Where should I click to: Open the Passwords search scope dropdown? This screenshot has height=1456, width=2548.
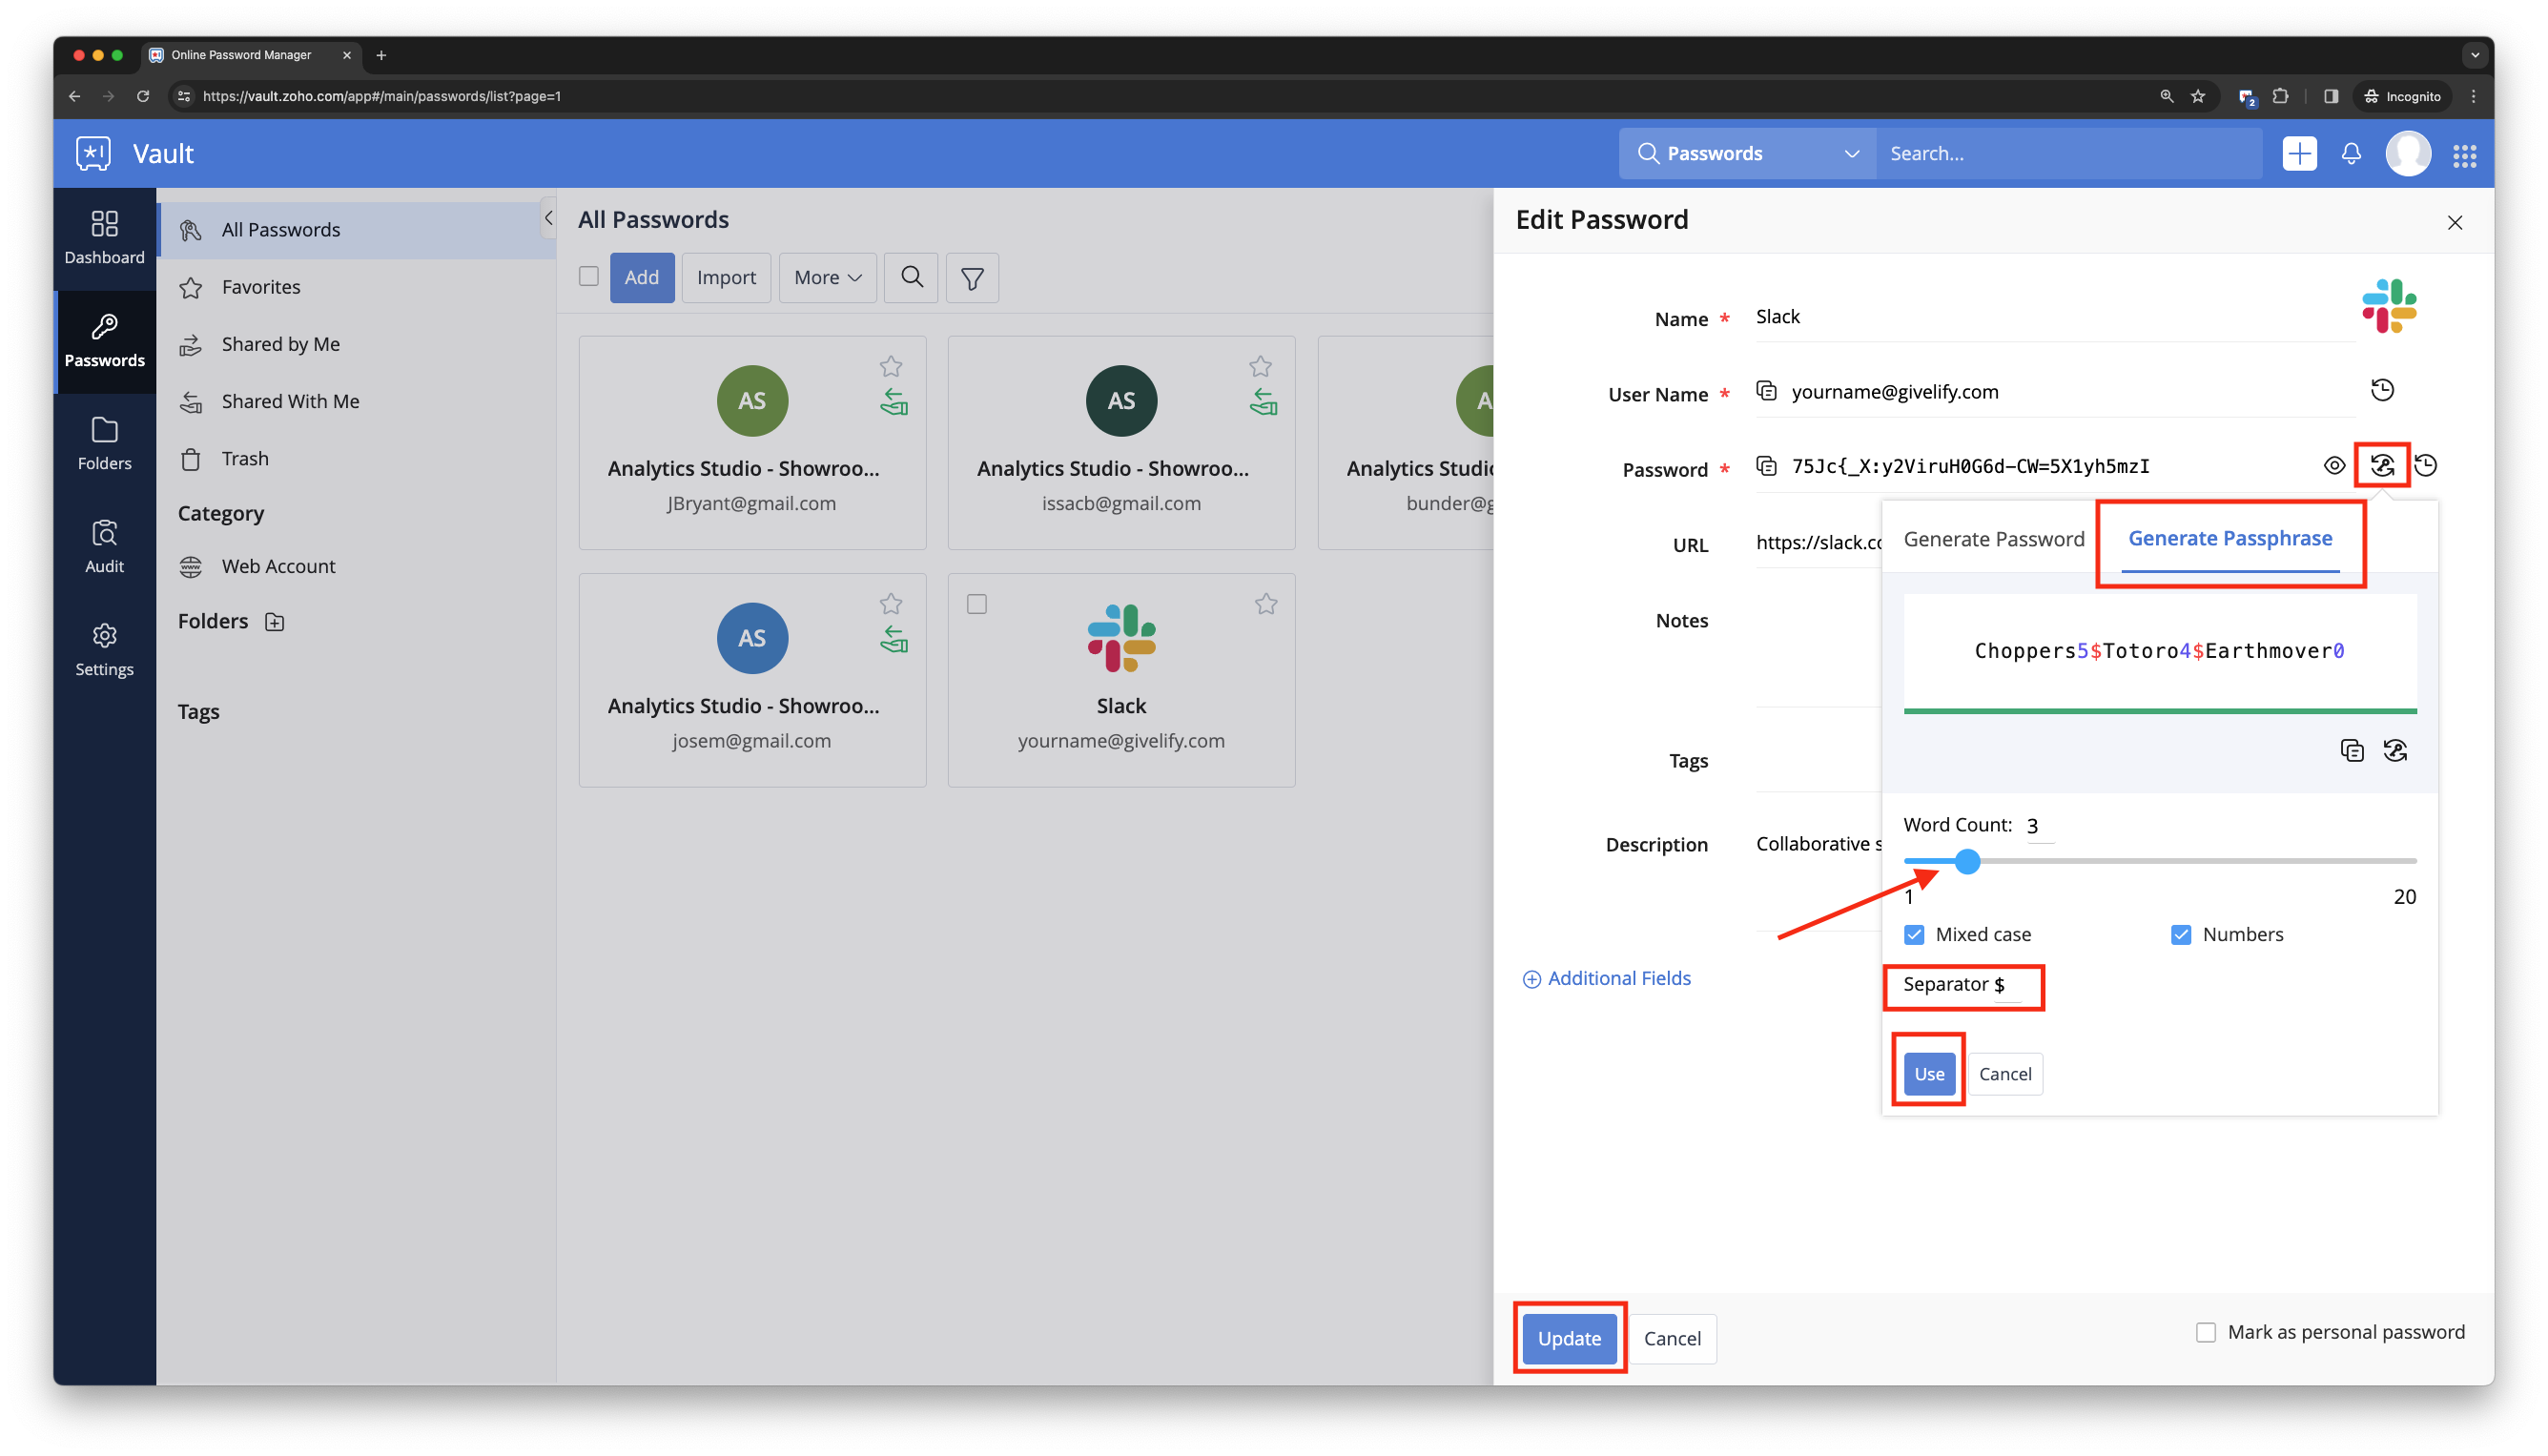(x=1746, y=153)
